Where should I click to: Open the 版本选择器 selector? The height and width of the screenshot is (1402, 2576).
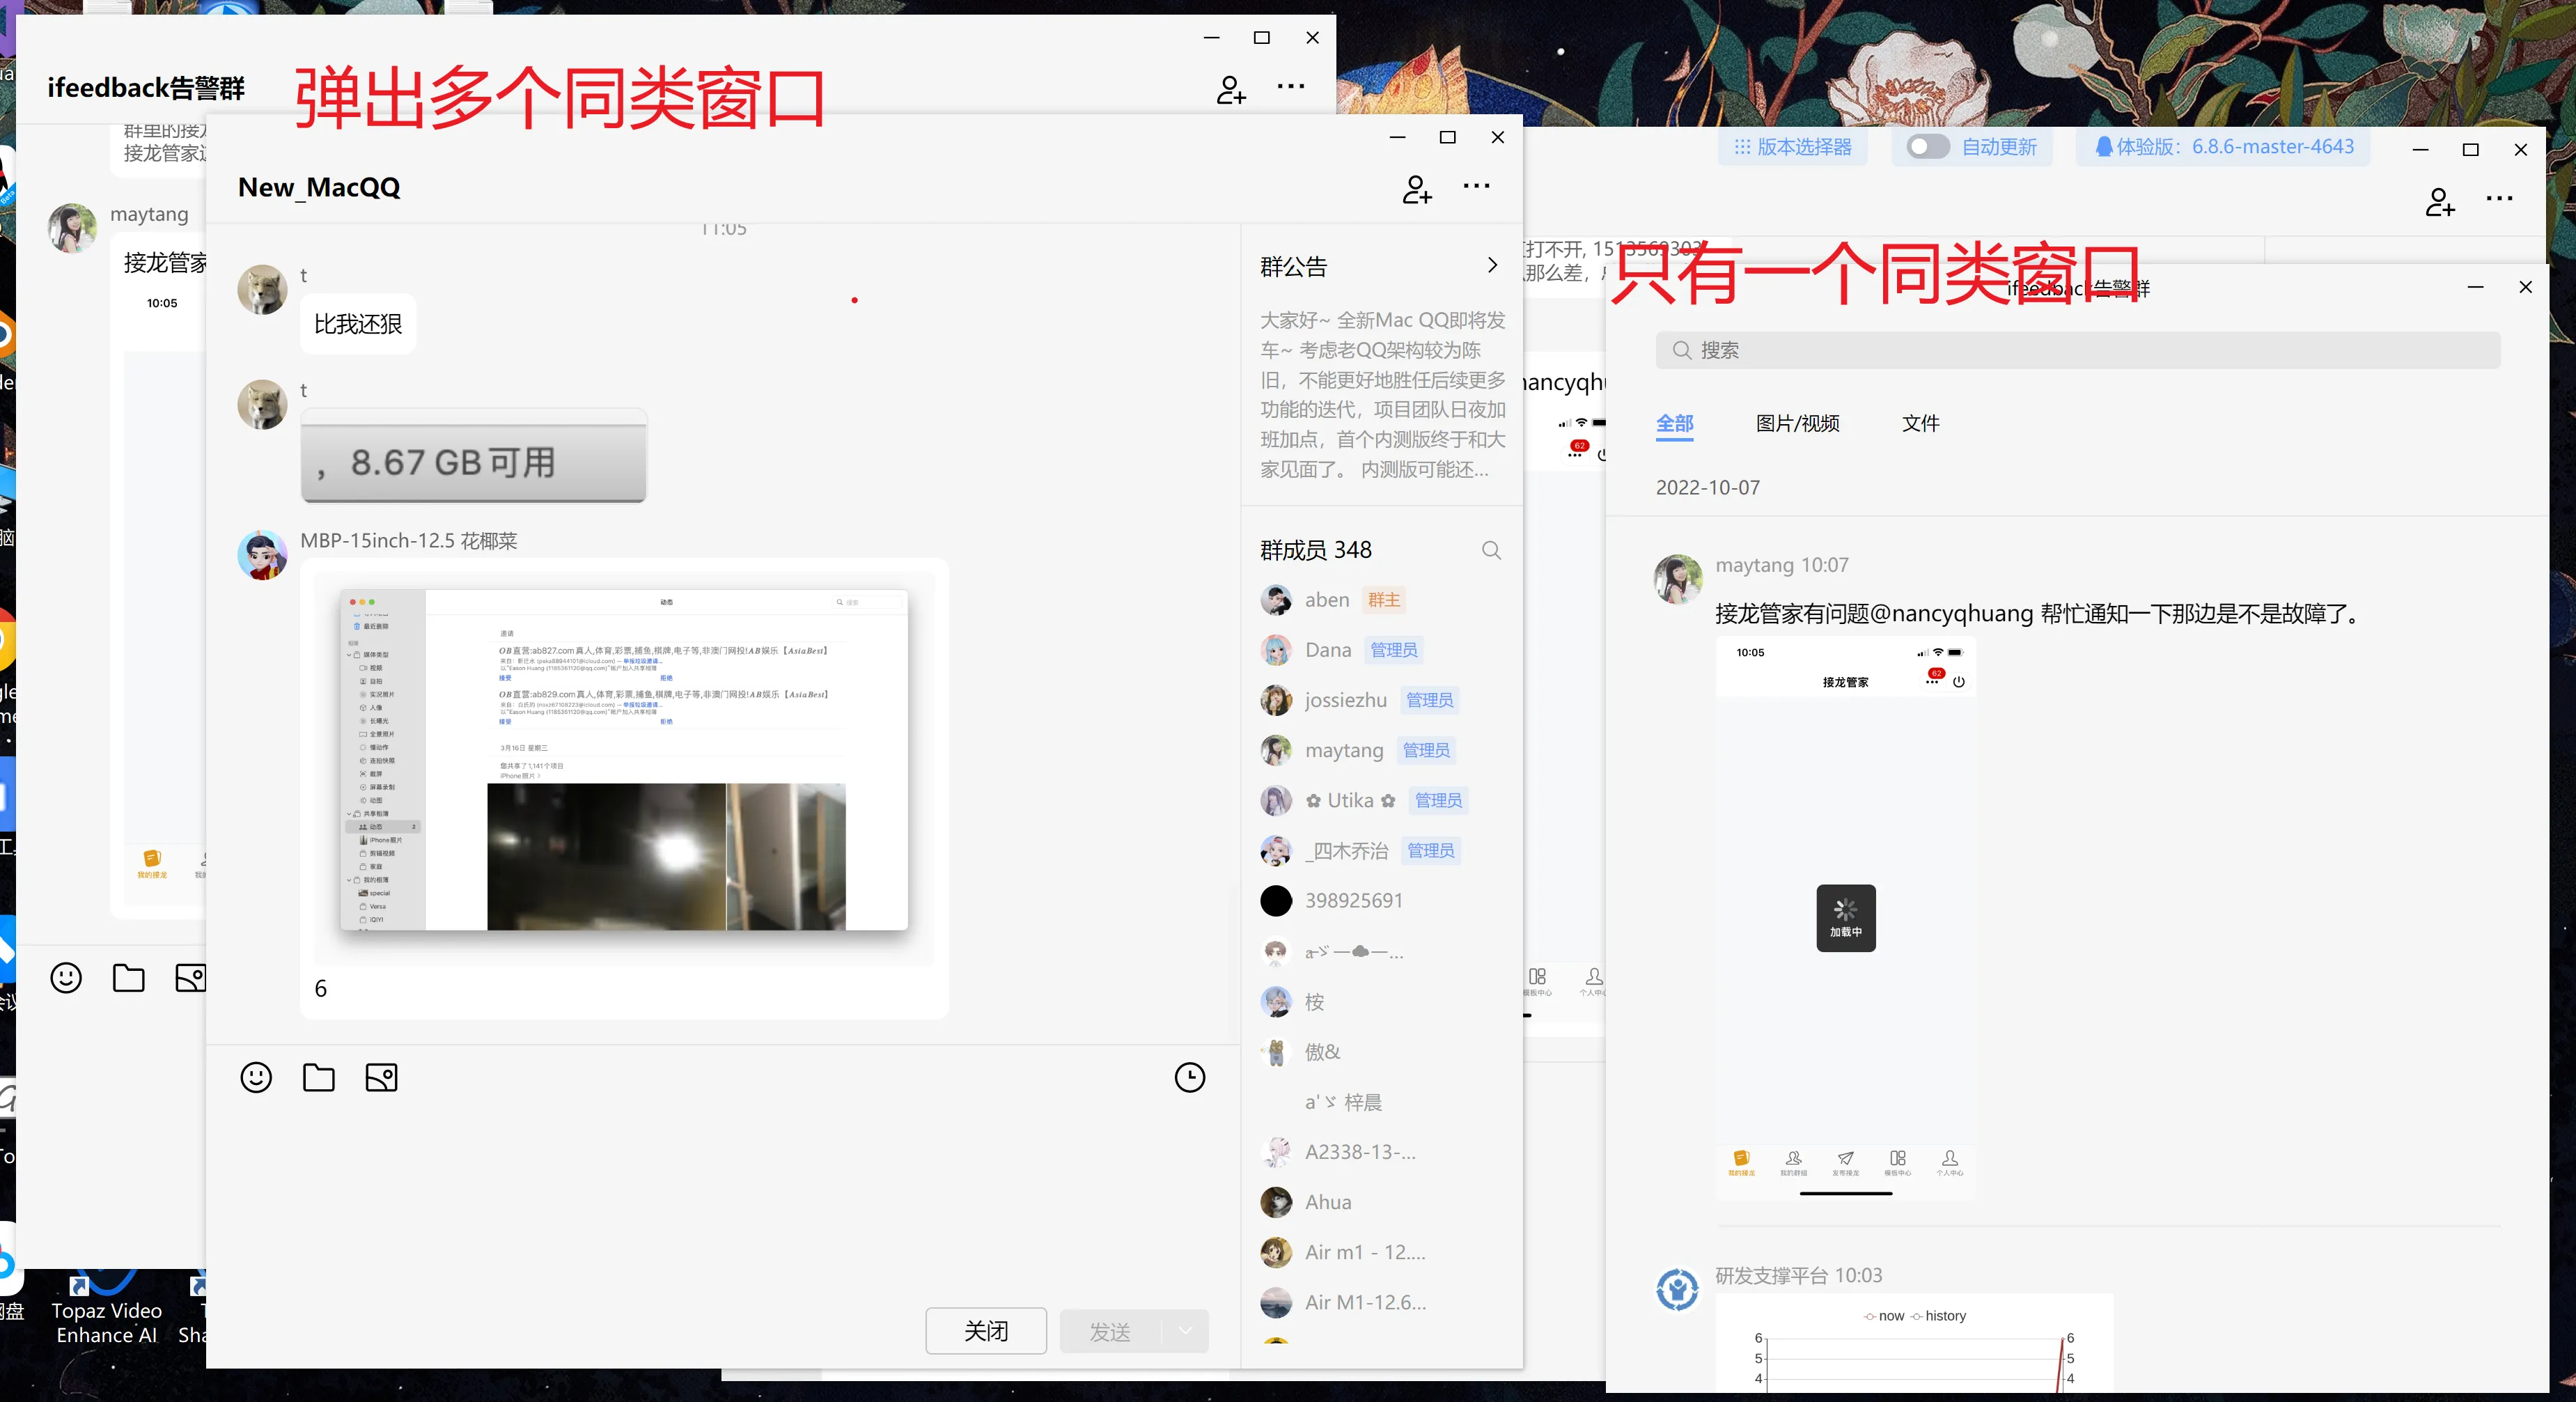(x=1792, y=147)
